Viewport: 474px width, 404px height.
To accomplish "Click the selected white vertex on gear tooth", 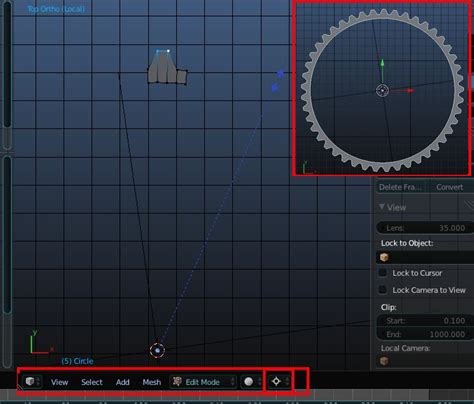I will [168, 51].
